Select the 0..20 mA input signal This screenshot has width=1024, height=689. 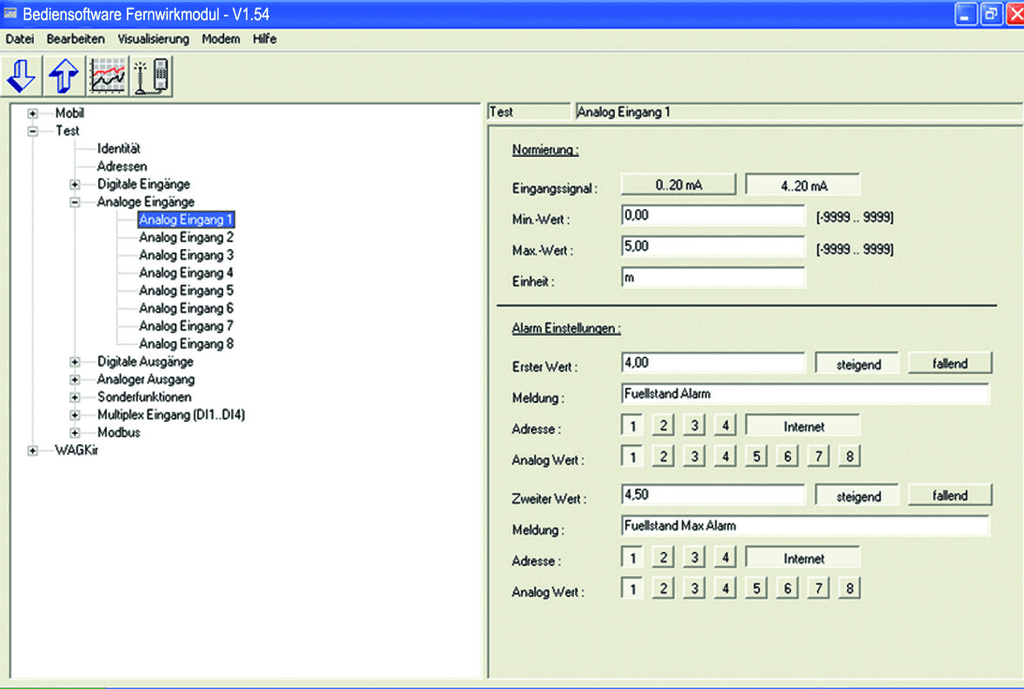point(679,186)
